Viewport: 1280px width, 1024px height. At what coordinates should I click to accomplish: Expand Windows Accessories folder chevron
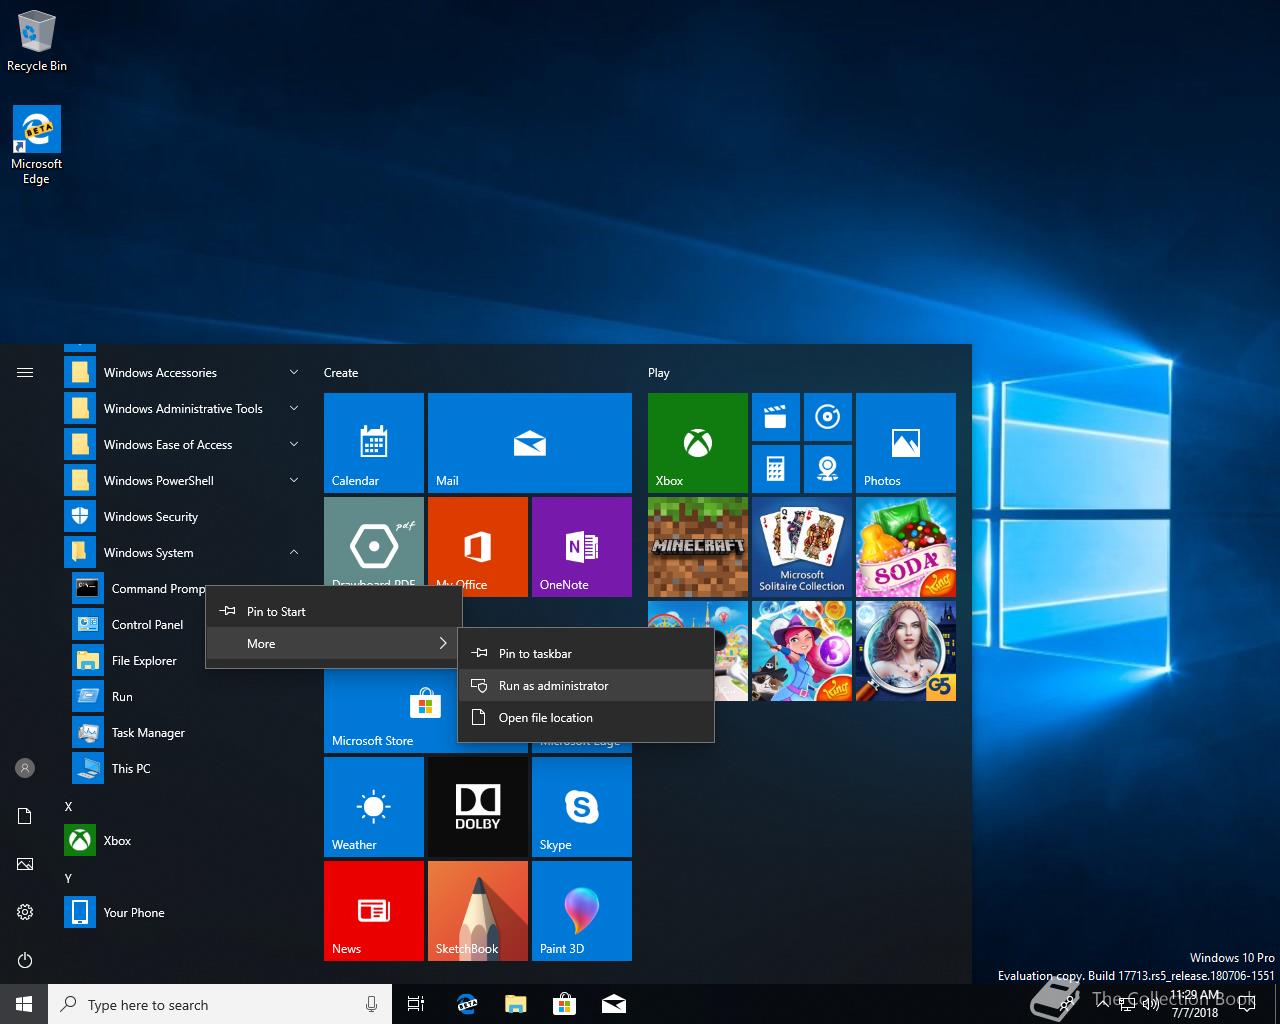(294, 372)
